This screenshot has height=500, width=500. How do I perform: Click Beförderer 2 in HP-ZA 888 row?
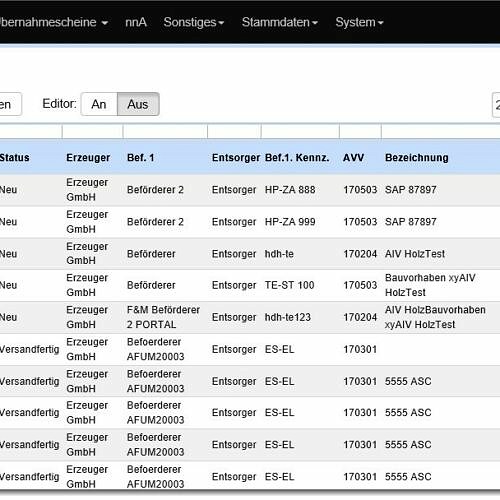pos(155,190)
